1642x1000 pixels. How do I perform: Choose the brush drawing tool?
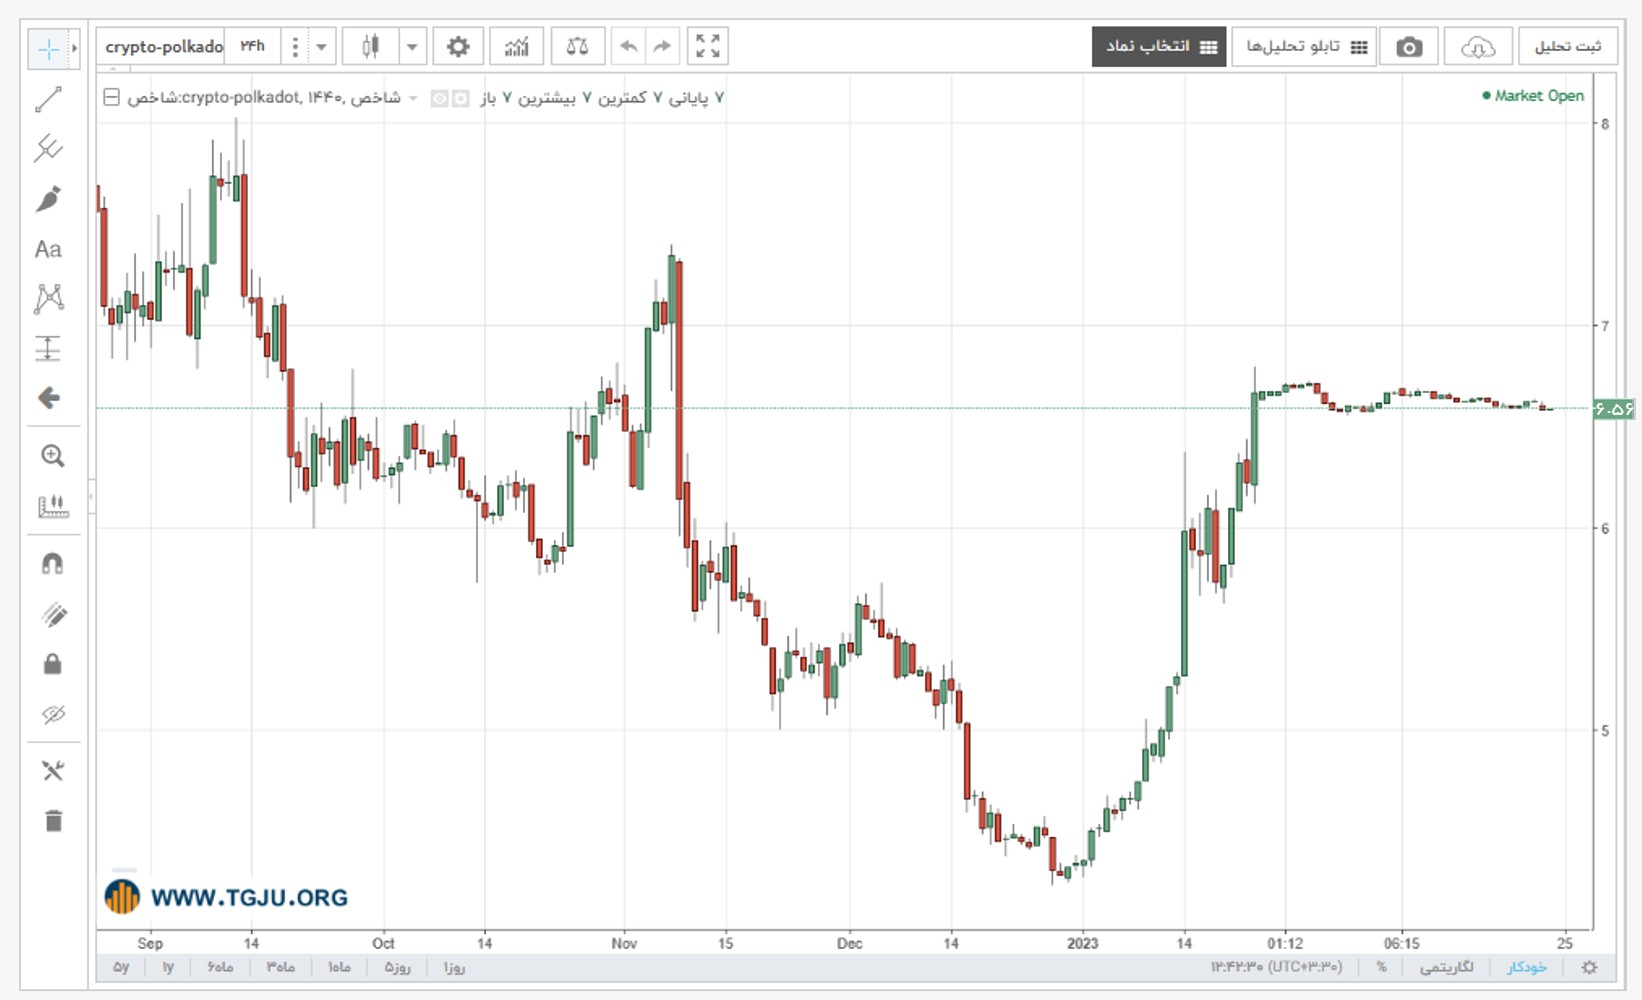click(49, 198)
